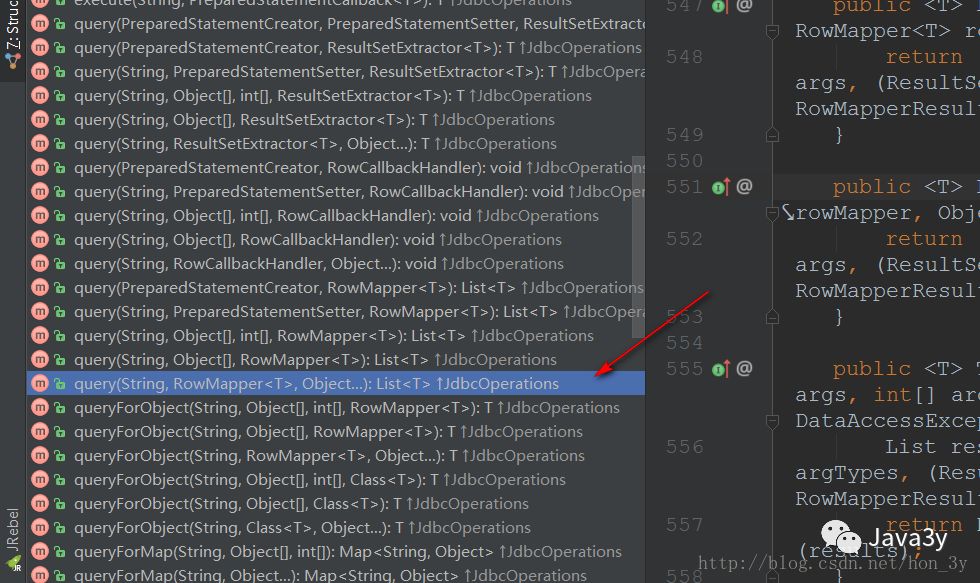Viewport: 980px width, 583px height.
Task: Click method icon of queryForMap(String, Object[], int[])
Action: click(40, 552)
